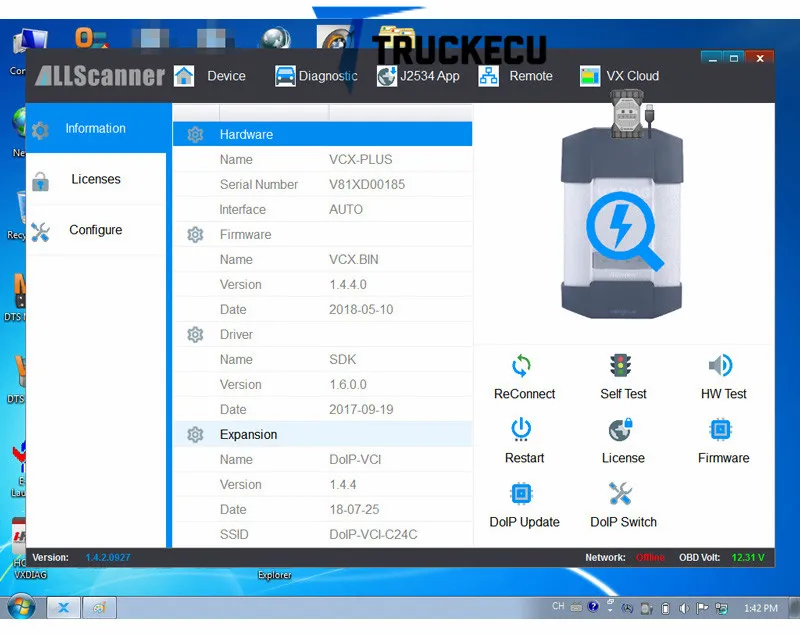Click the HW Test label
This screenshot has height=634, width=800.
tap(723, 394)
